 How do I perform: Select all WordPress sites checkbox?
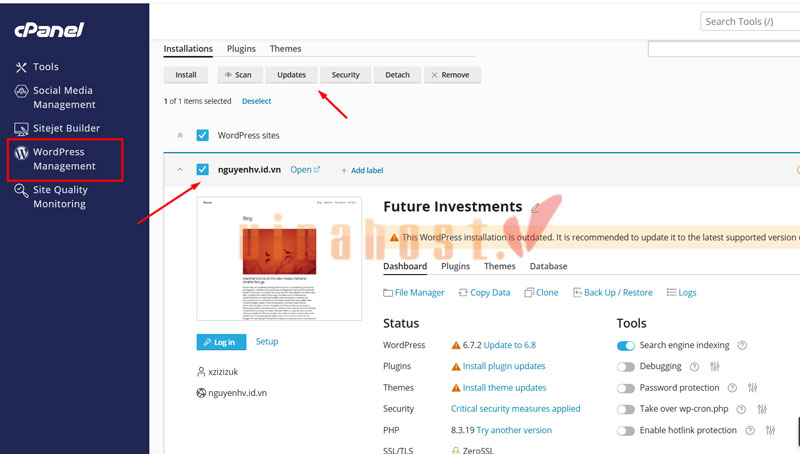pos(203,135)
